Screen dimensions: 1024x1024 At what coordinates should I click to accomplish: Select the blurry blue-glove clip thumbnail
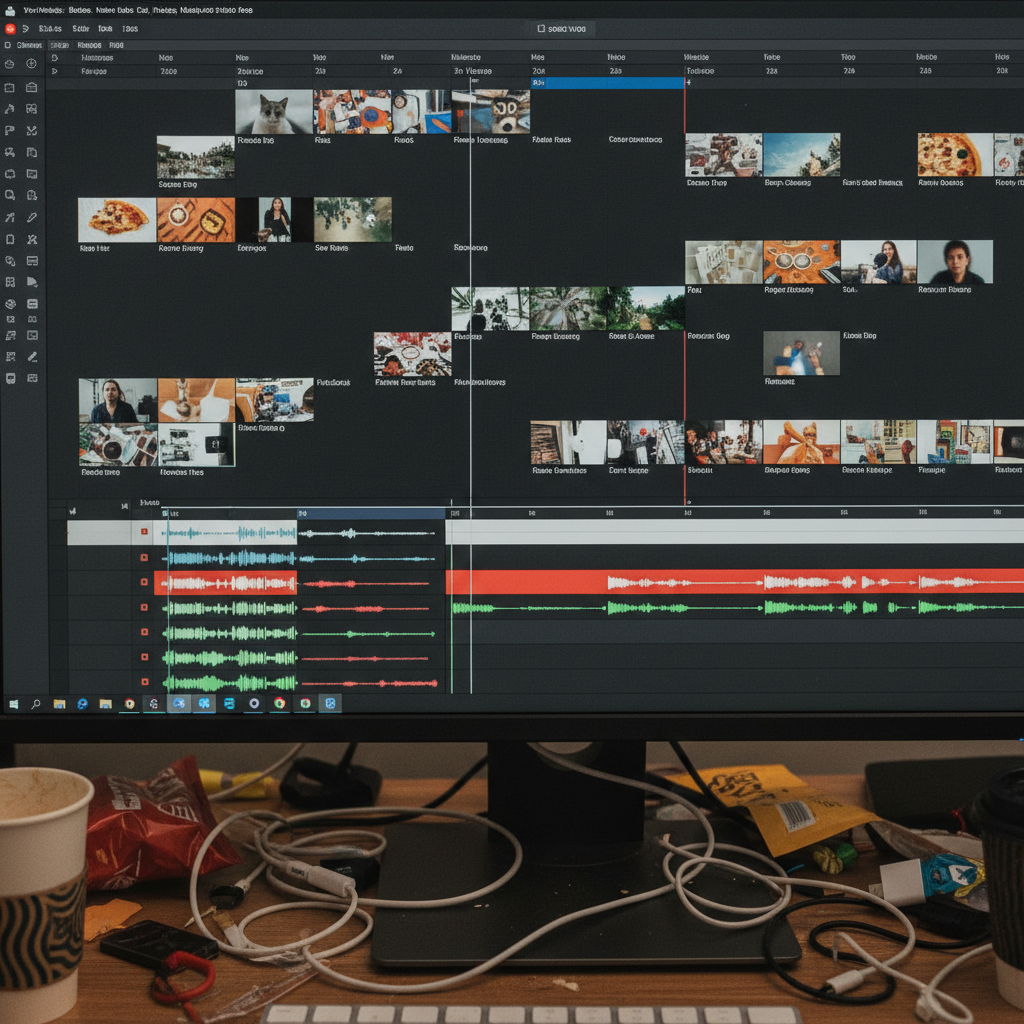coord(801,353)
